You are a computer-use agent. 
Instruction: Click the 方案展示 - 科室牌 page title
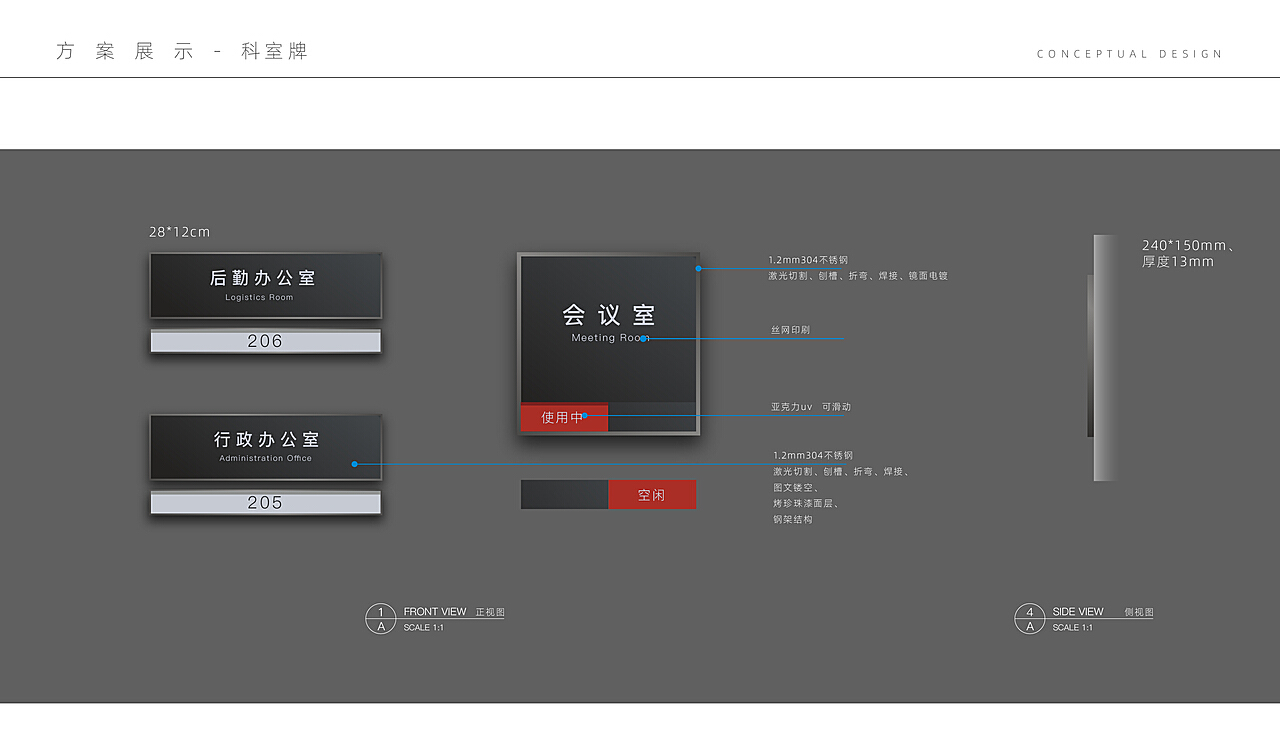[182, 52]
